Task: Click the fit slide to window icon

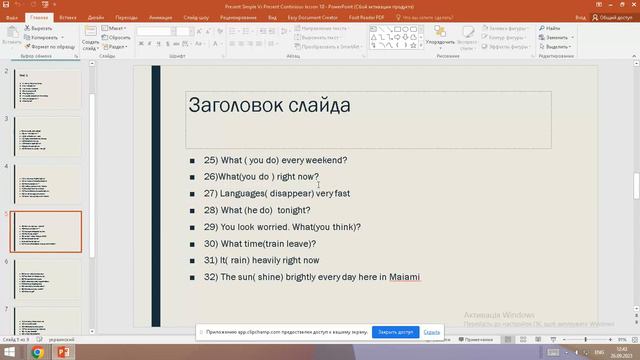Action: 635,340
